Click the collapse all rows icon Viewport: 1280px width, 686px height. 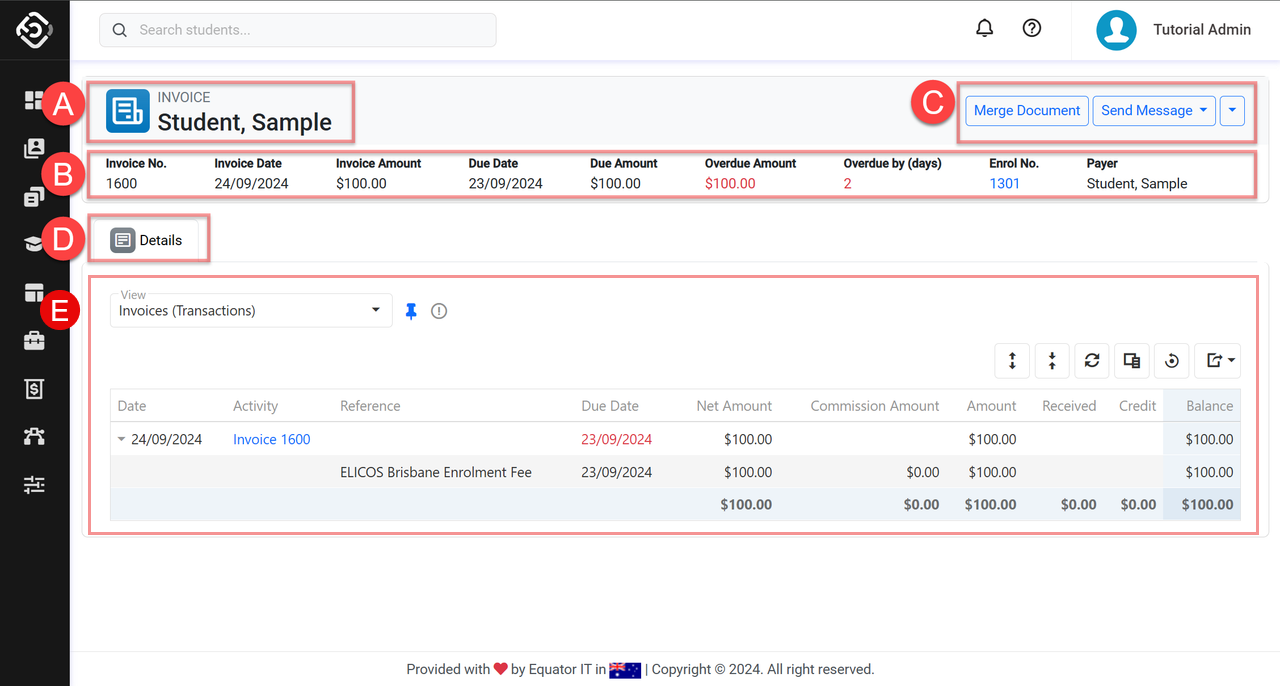point(1052,361)
